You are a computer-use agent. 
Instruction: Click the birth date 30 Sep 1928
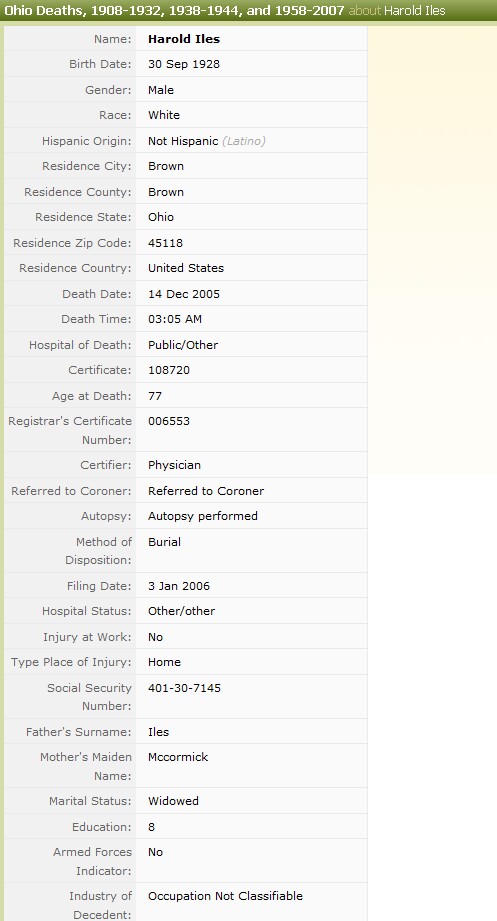pyautogui.click(x=184, y=64)
